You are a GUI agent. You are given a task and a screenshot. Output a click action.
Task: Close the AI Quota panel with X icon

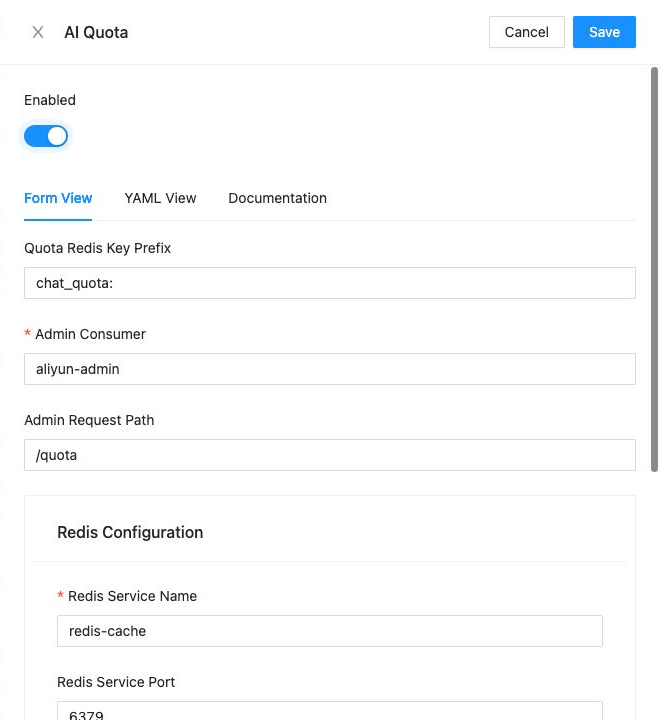(x=38, y=32)
